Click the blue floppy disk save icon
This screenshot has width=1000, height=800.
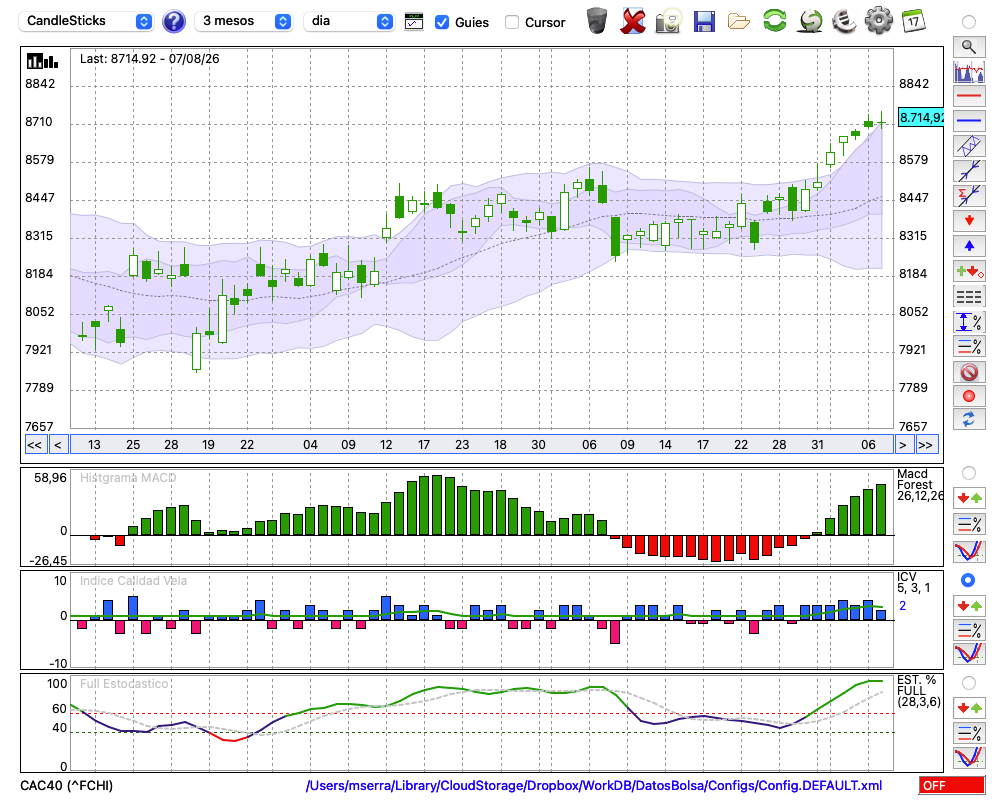pyautogui.click(x=704, y=22)
